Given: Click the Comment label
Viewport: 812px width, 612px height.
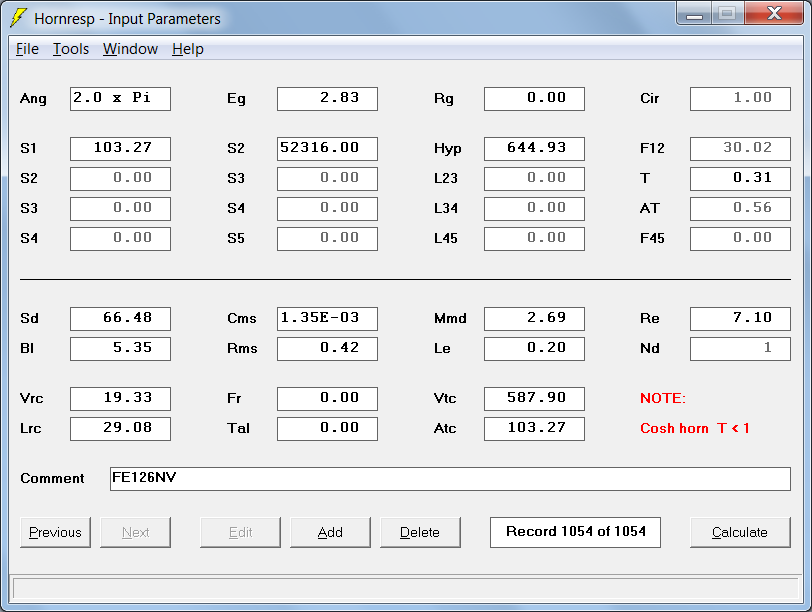Looking at the screenshot, I should click(52, 478).
